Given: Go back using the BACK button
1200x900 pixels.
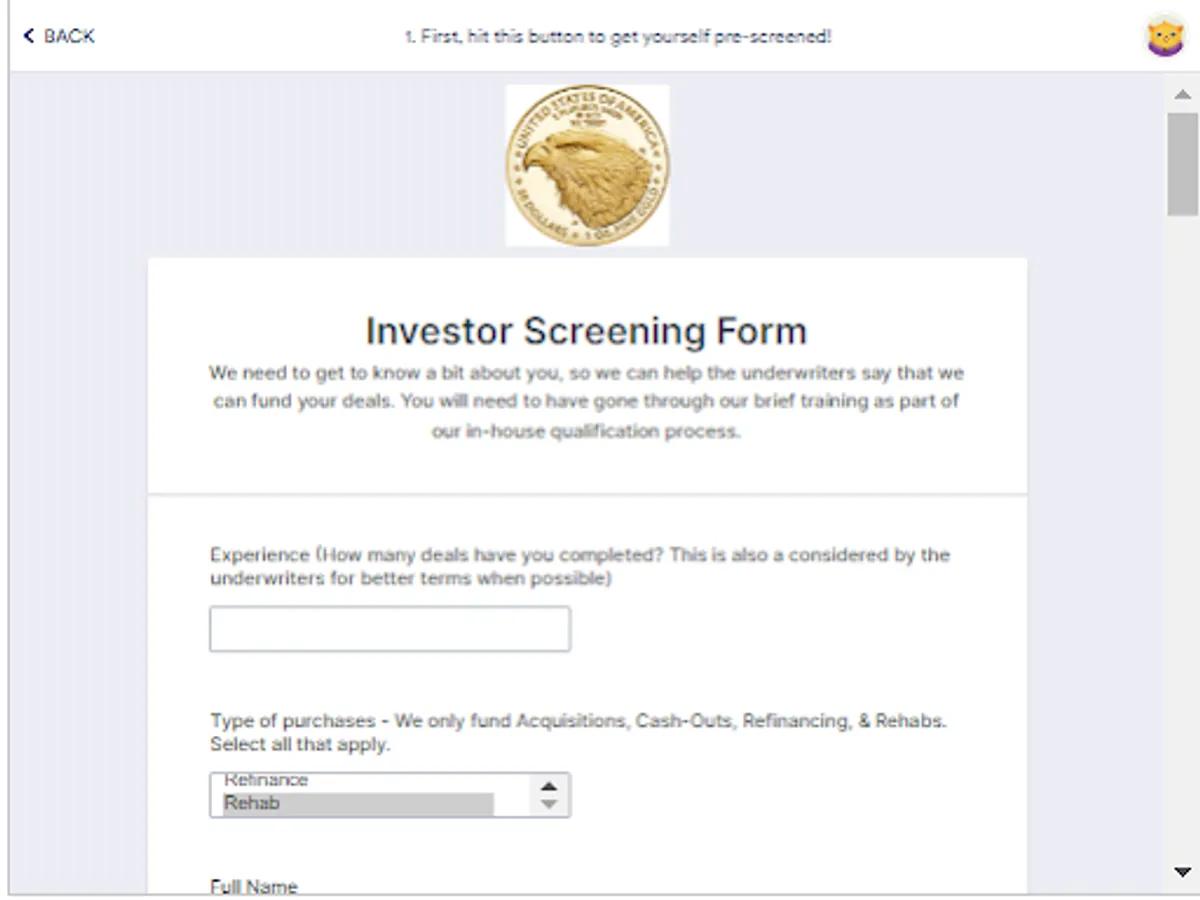Looking at the screenshot, I should point(59,36).
